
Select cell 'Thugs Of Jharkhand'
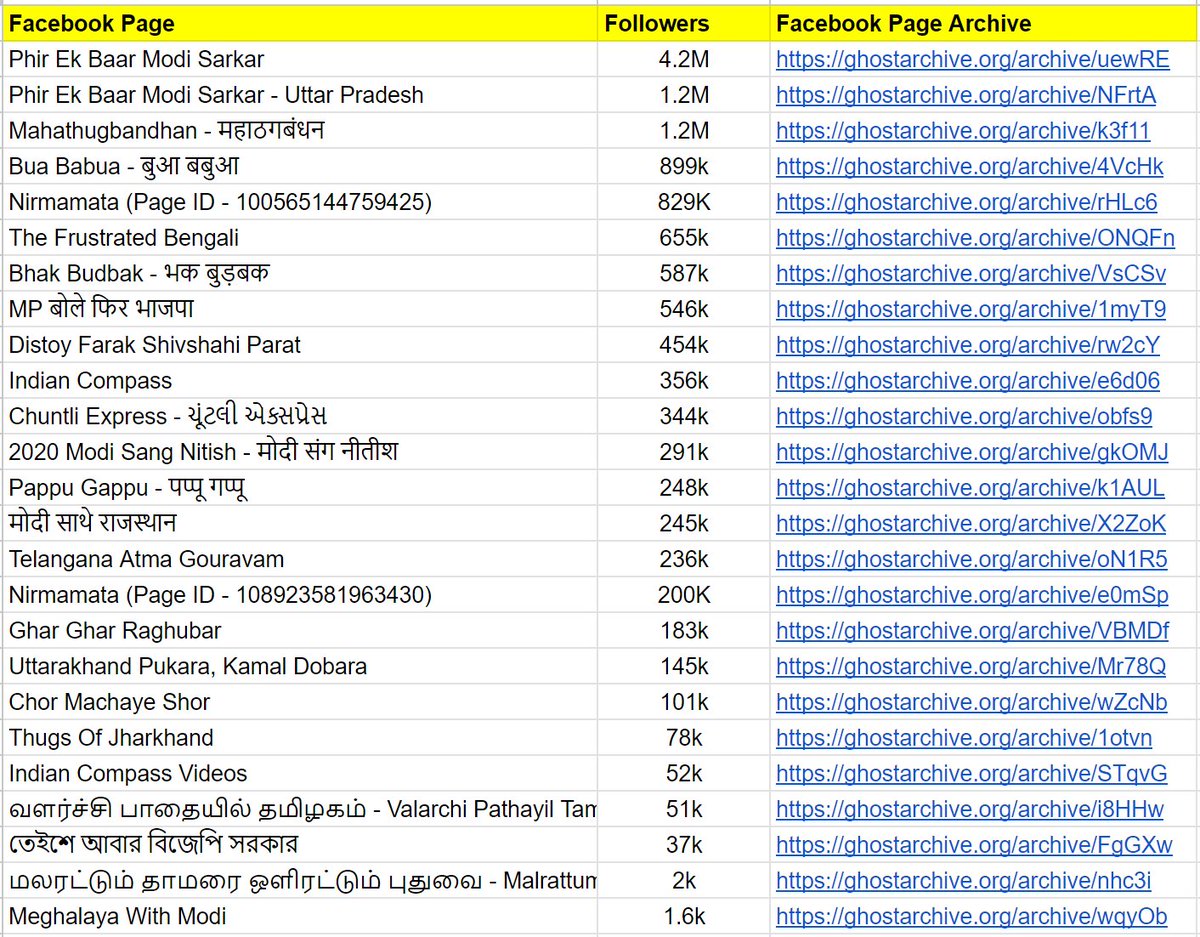click(299, 738)
